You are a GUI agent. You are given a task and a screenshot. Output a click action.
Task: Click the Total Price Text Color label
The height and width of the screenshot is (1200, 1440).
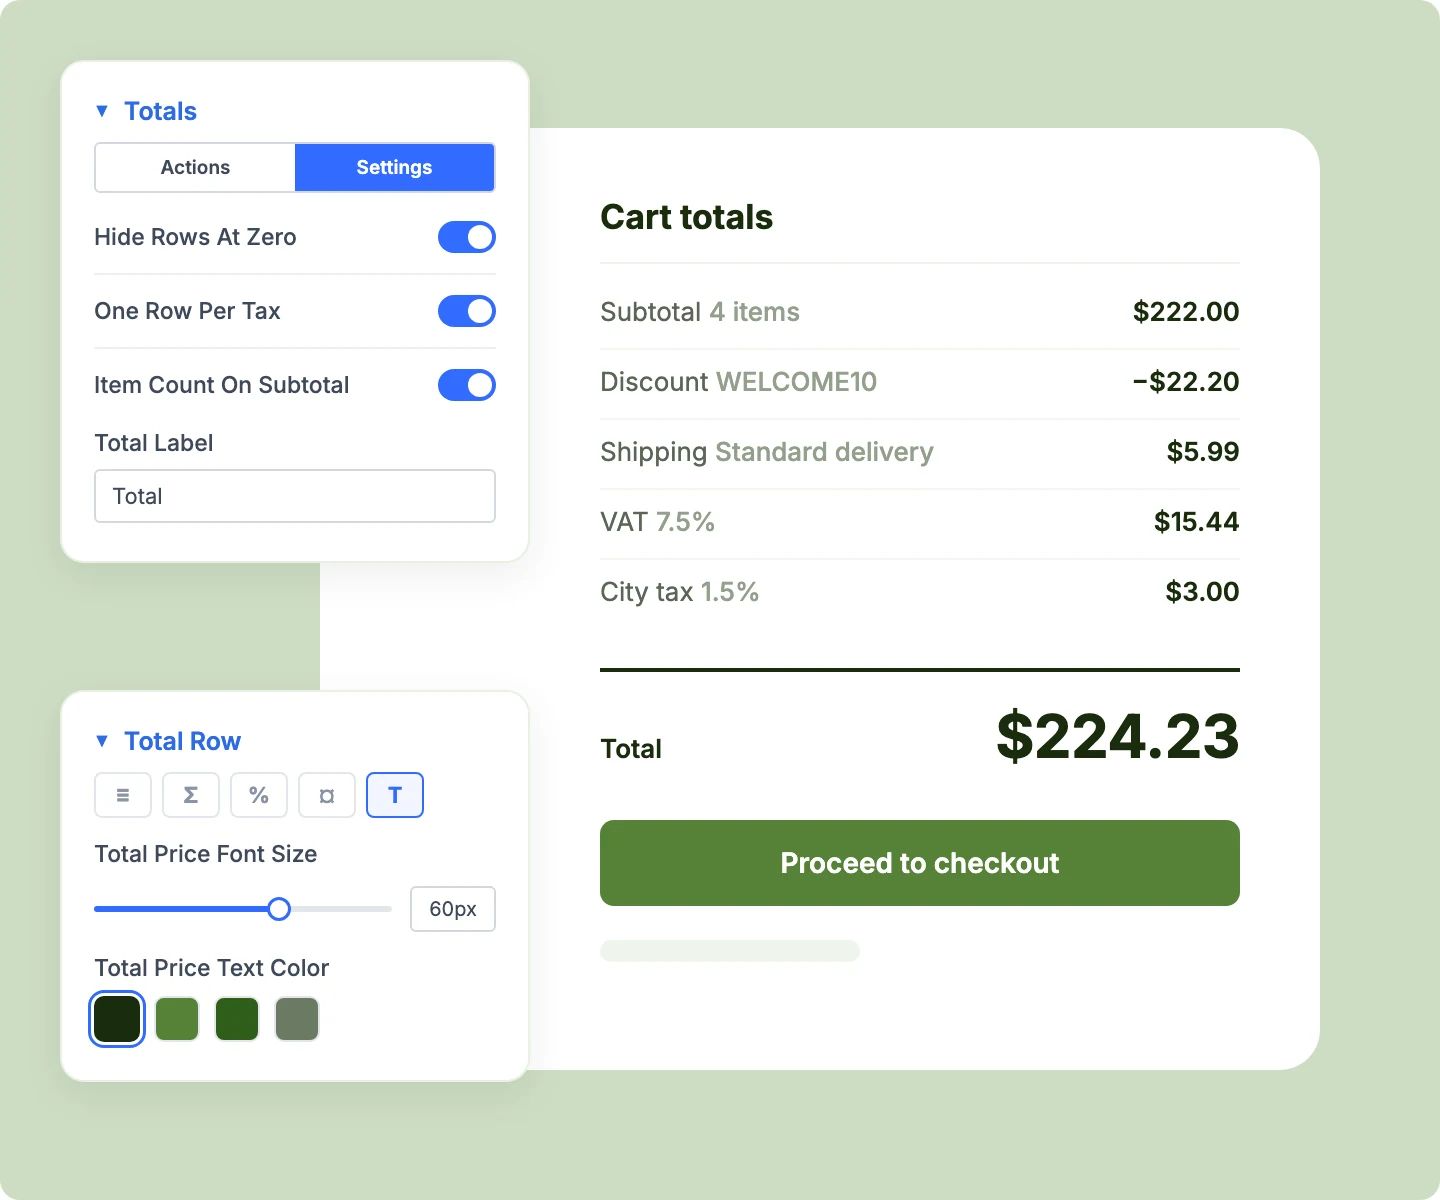coord(212,968)
